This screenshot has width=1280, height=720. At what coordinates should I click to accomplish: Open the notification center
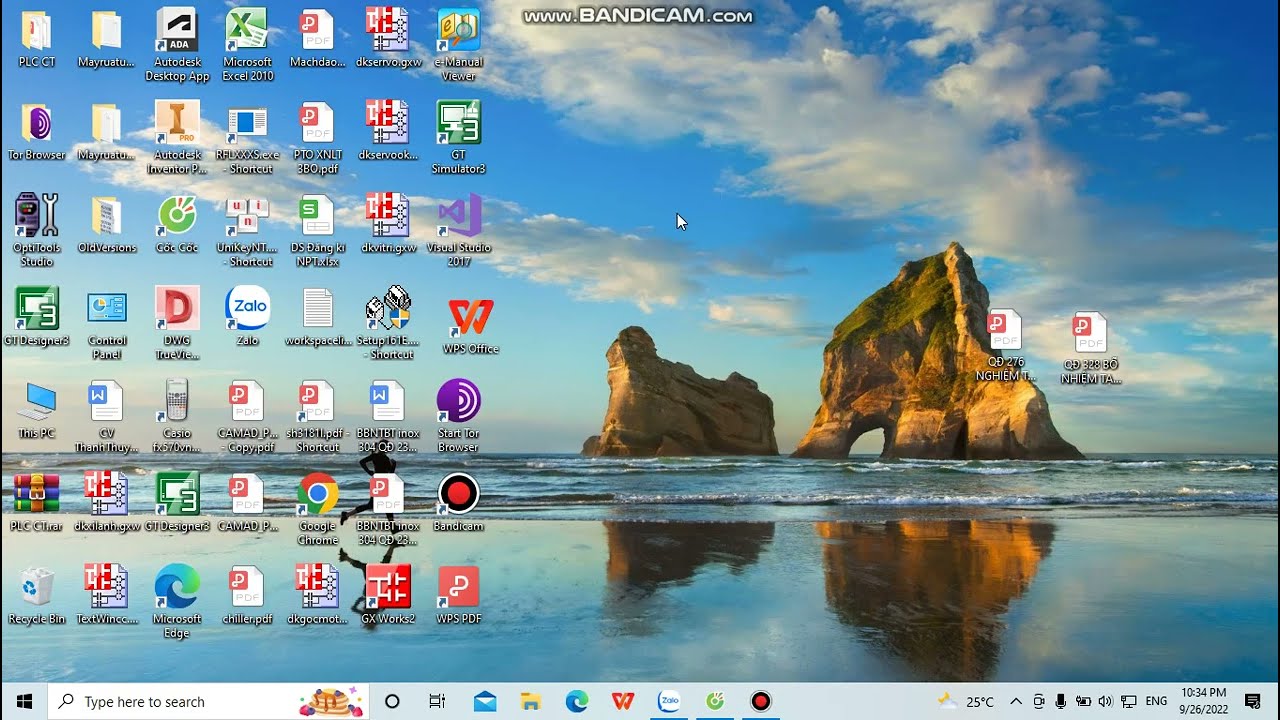[1252, 701]
